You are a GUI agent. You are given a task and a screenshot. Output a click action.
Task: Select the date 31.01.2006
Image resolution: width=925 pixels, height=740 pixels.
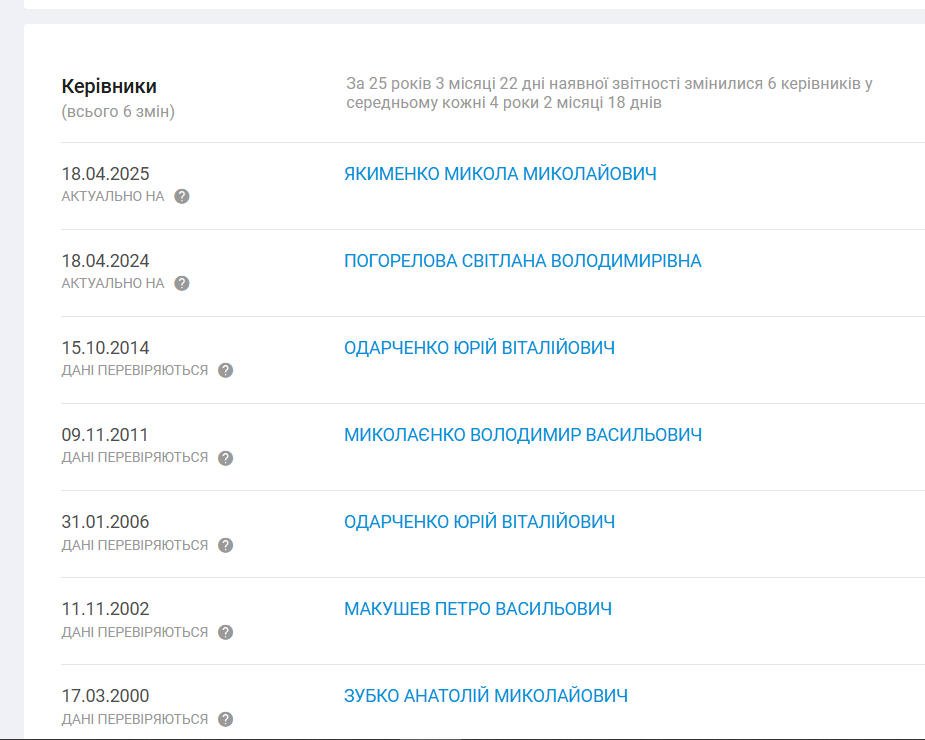pyautogui.click(x=106, y=522)
